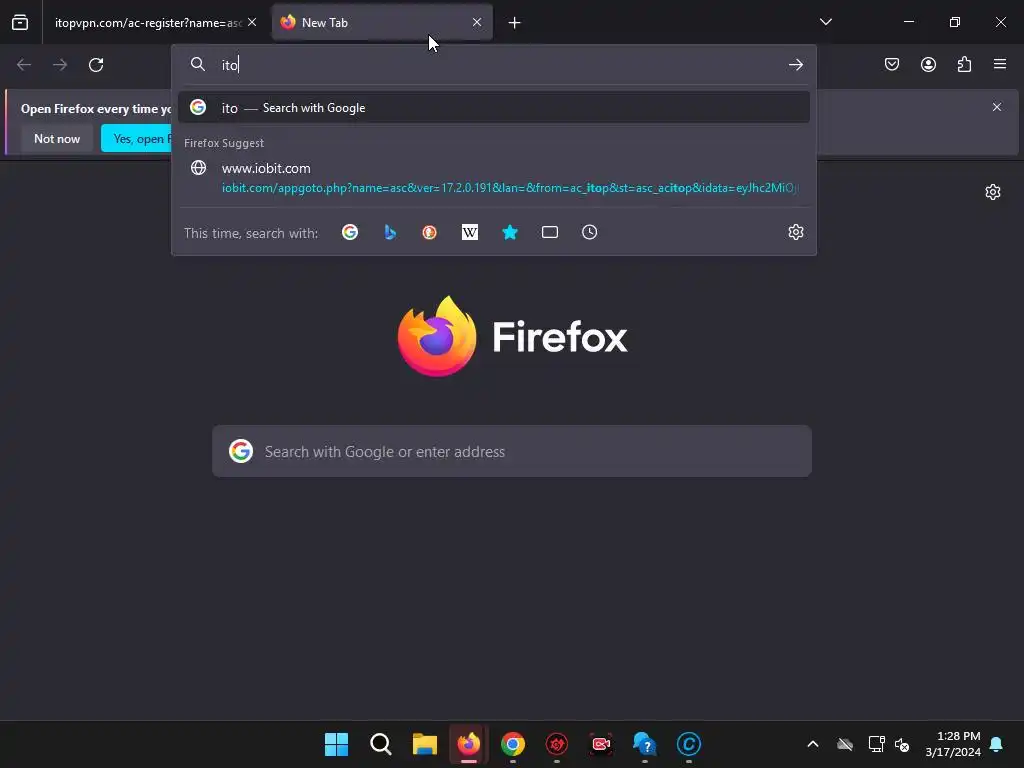
Task: Expand the list all tabs chevron
Action: 826,22
